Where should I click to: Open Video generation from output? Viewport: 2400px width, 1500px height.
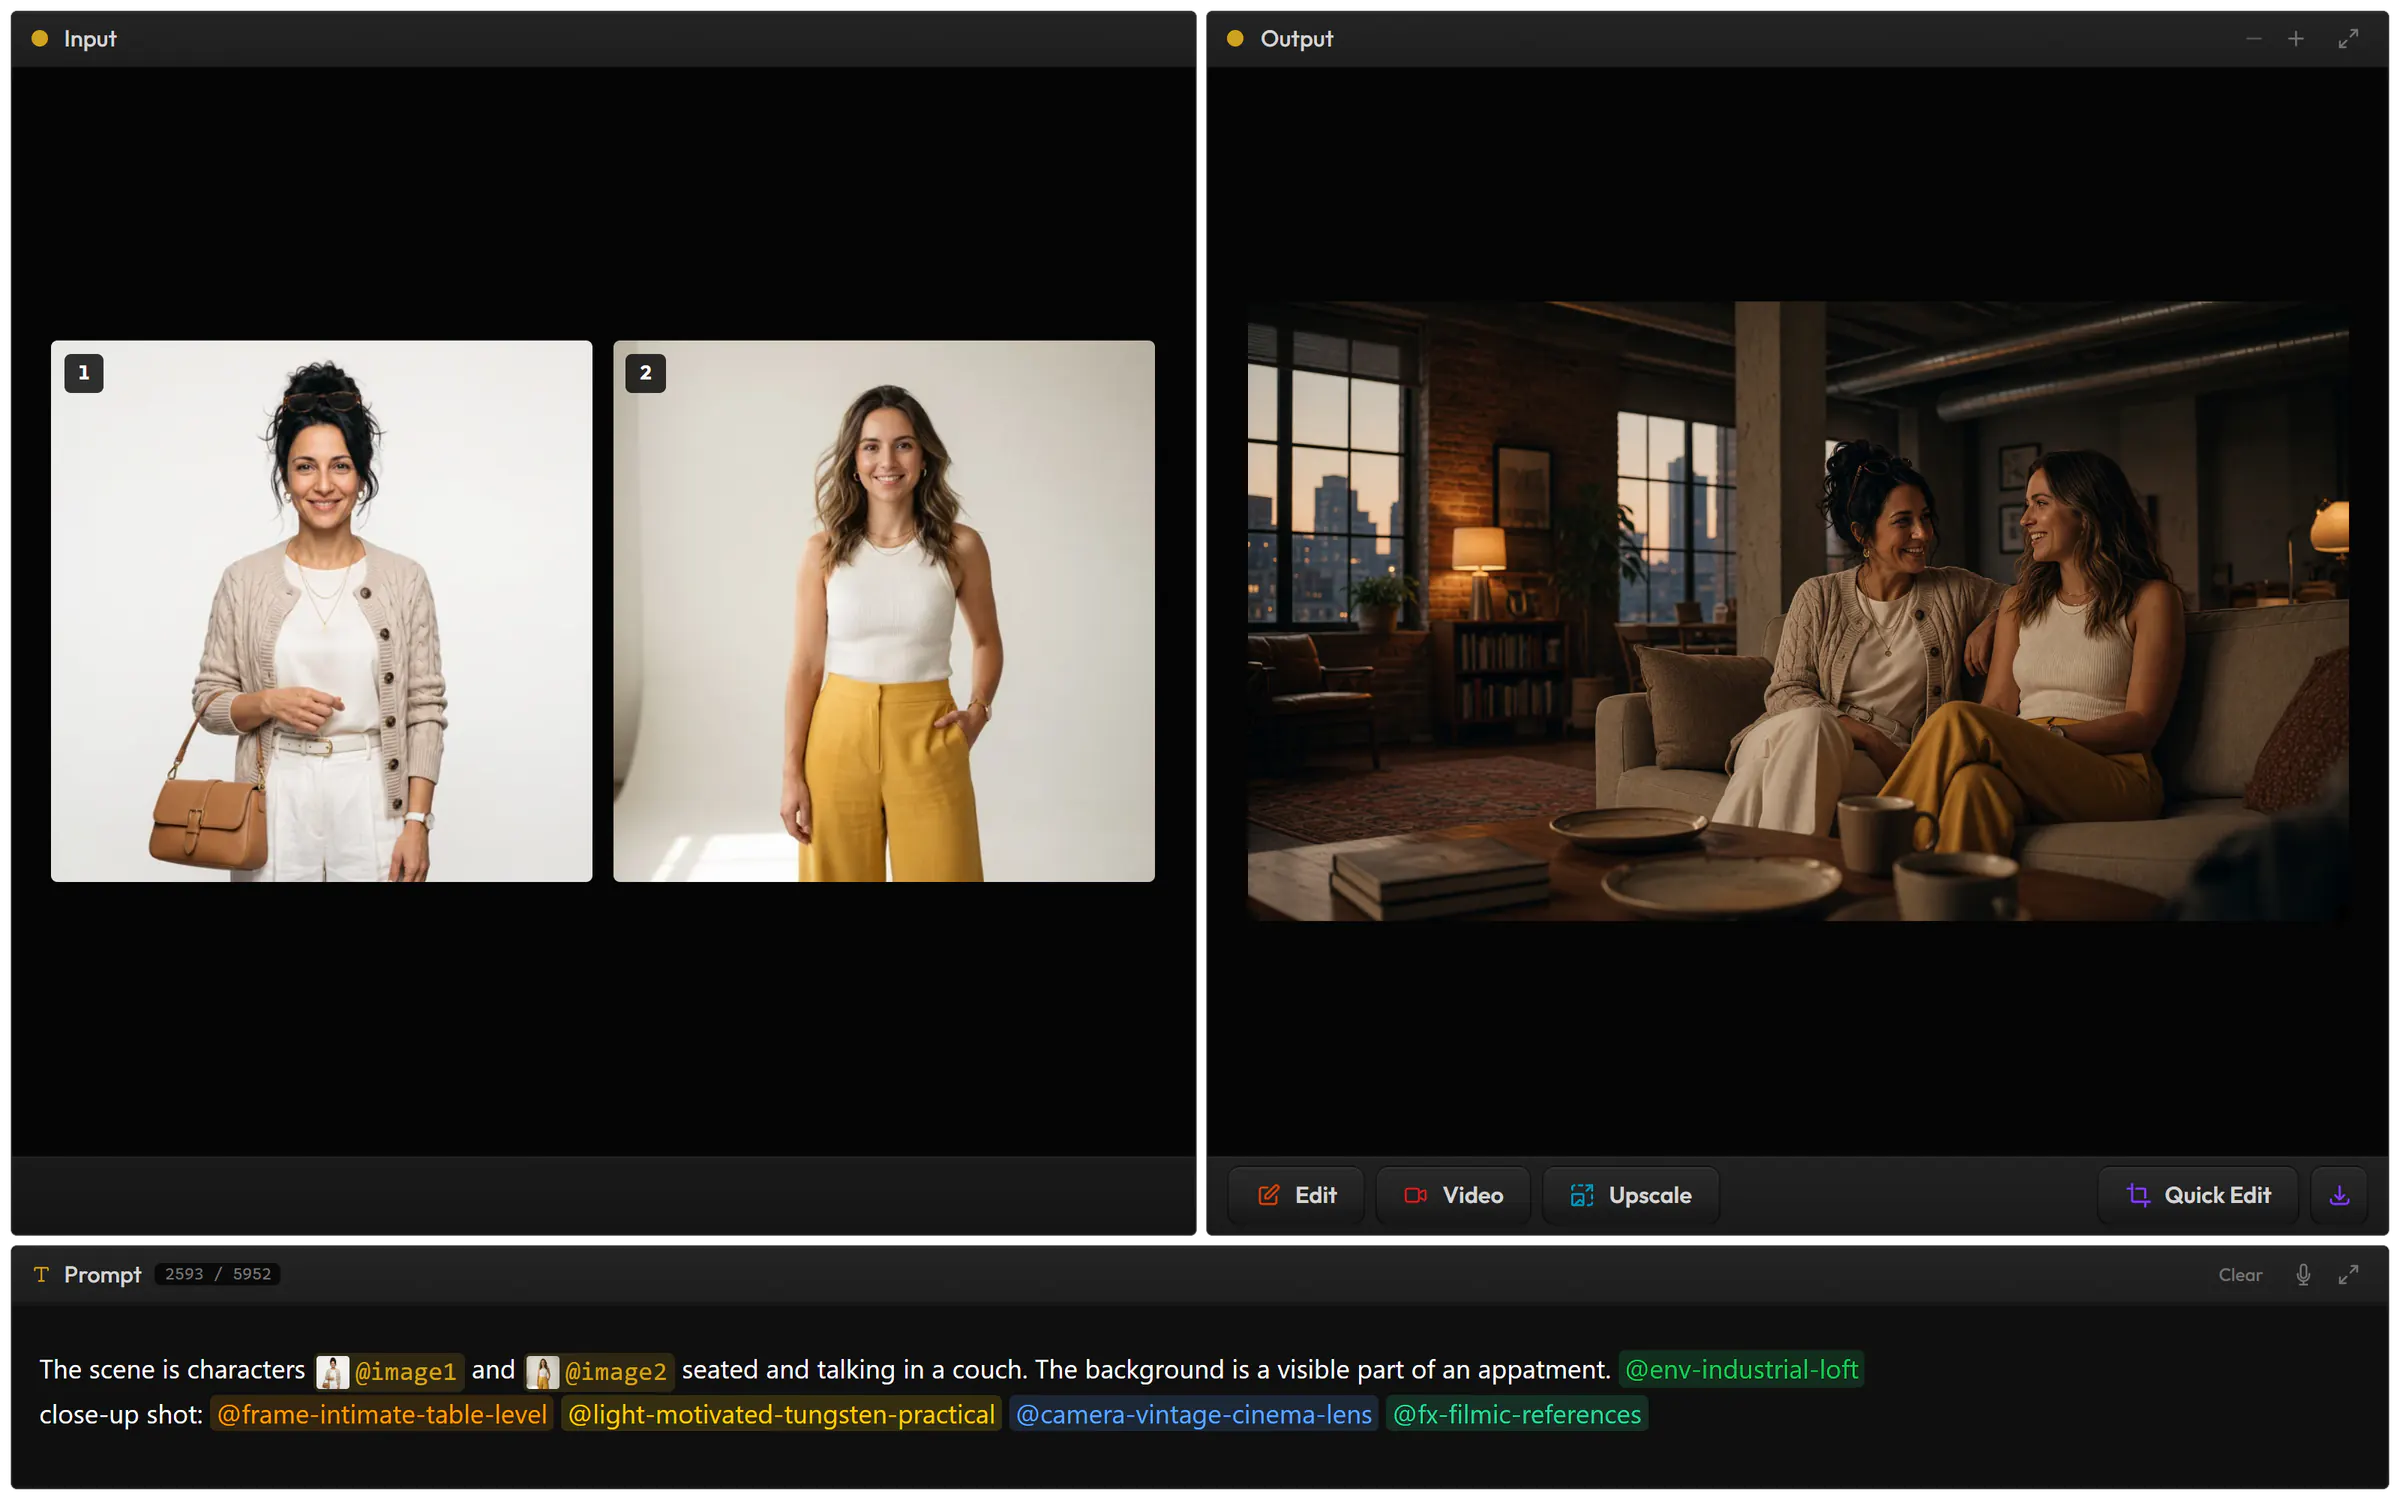pyautogui.click(x=1453, y=1195)
